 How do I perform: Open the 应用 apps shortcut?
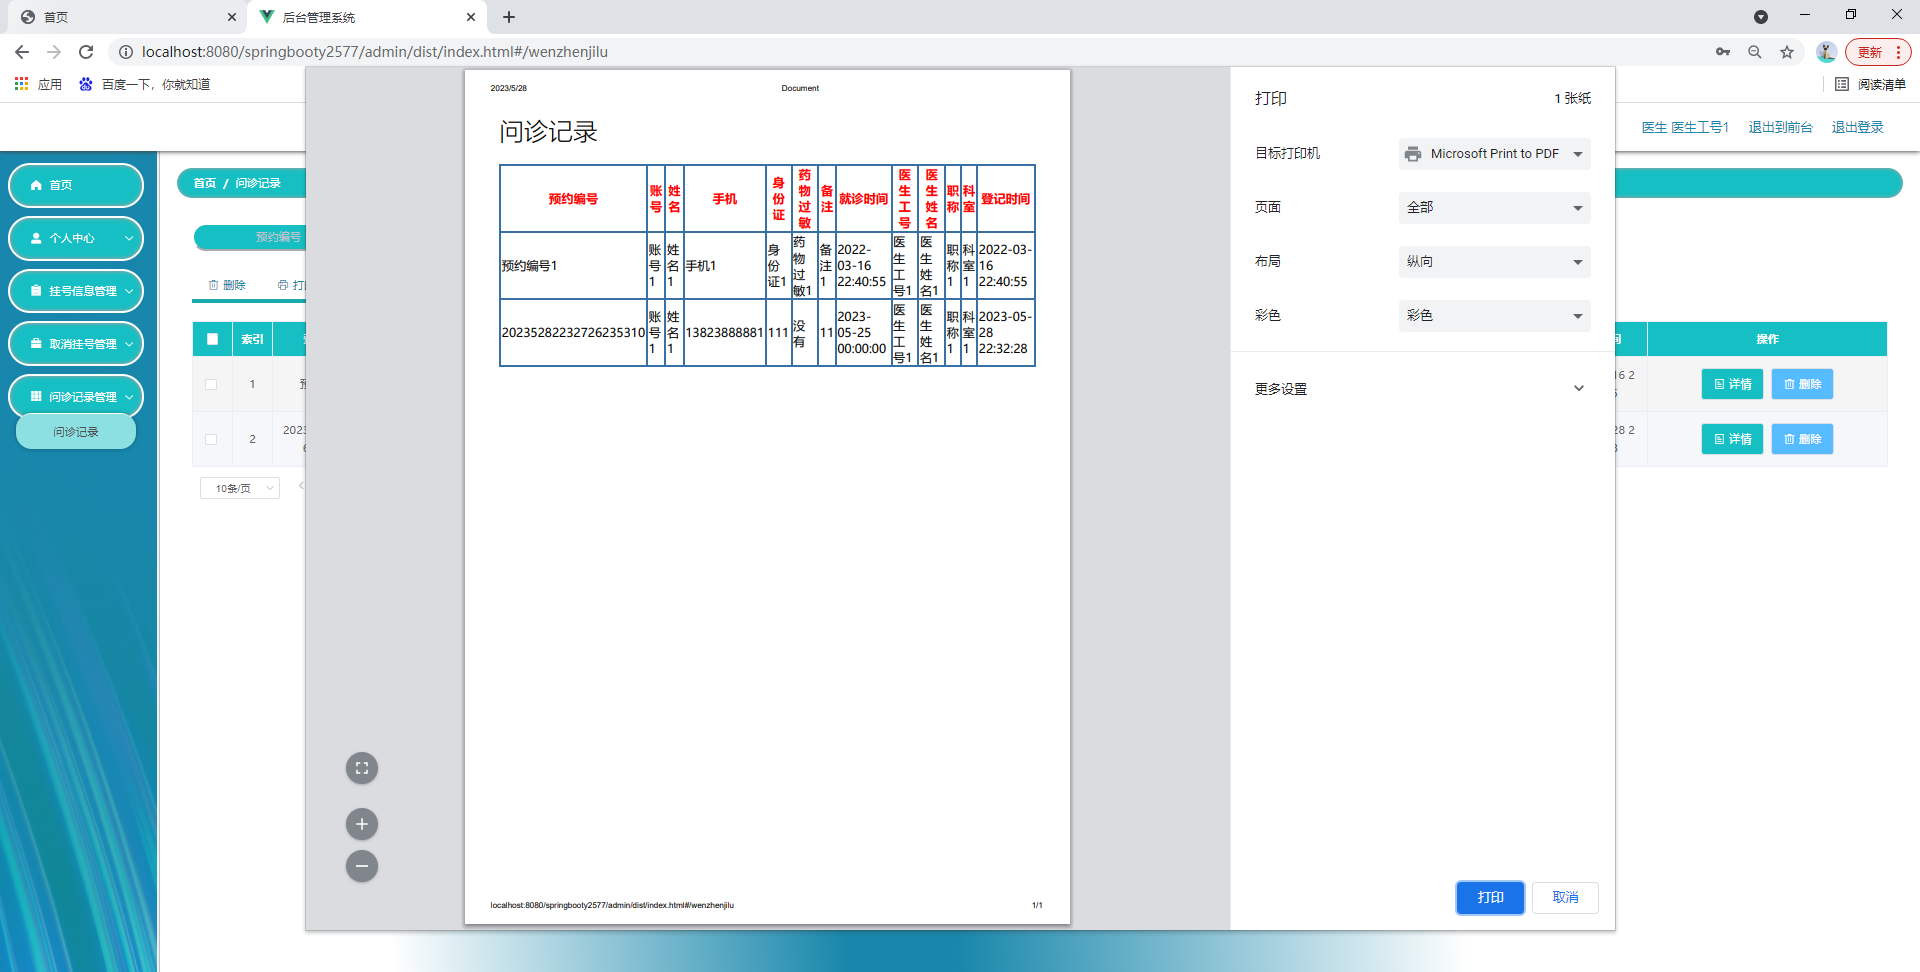(x=38, y=84)
